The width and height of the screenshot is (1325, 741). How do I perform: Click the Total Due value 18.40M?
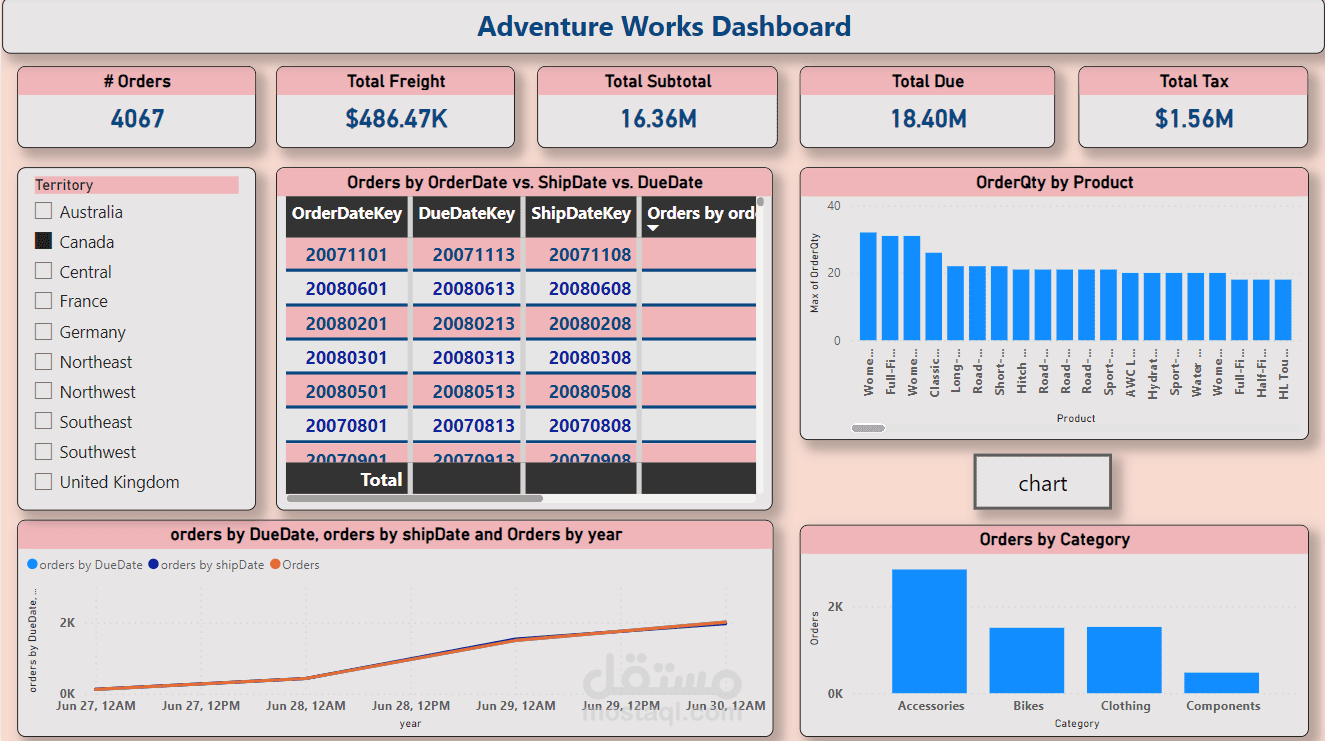[x=928, y=119]
